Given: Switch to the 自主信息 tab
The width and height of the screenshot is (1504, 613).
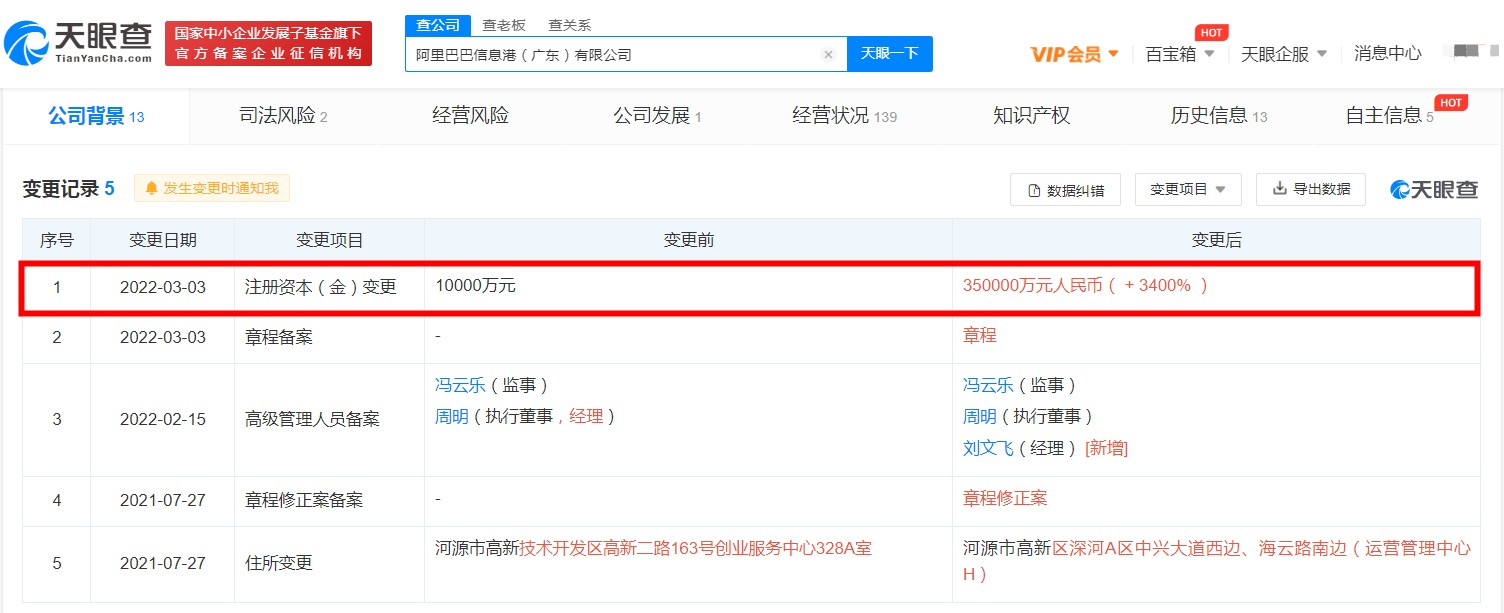Looking at the screenshot, I should [1389, 116].
